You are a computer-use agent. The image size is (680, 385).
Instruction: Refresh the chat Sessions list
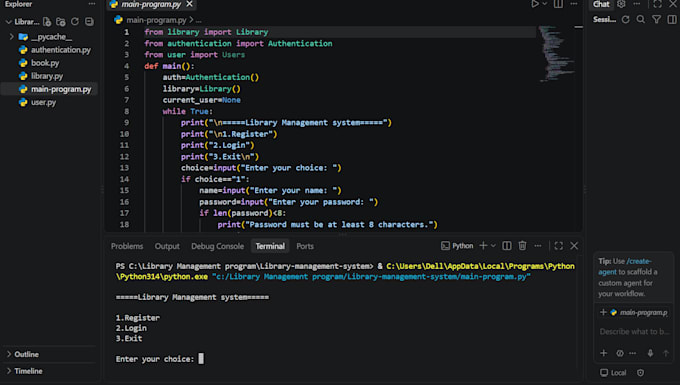point(625,20)
